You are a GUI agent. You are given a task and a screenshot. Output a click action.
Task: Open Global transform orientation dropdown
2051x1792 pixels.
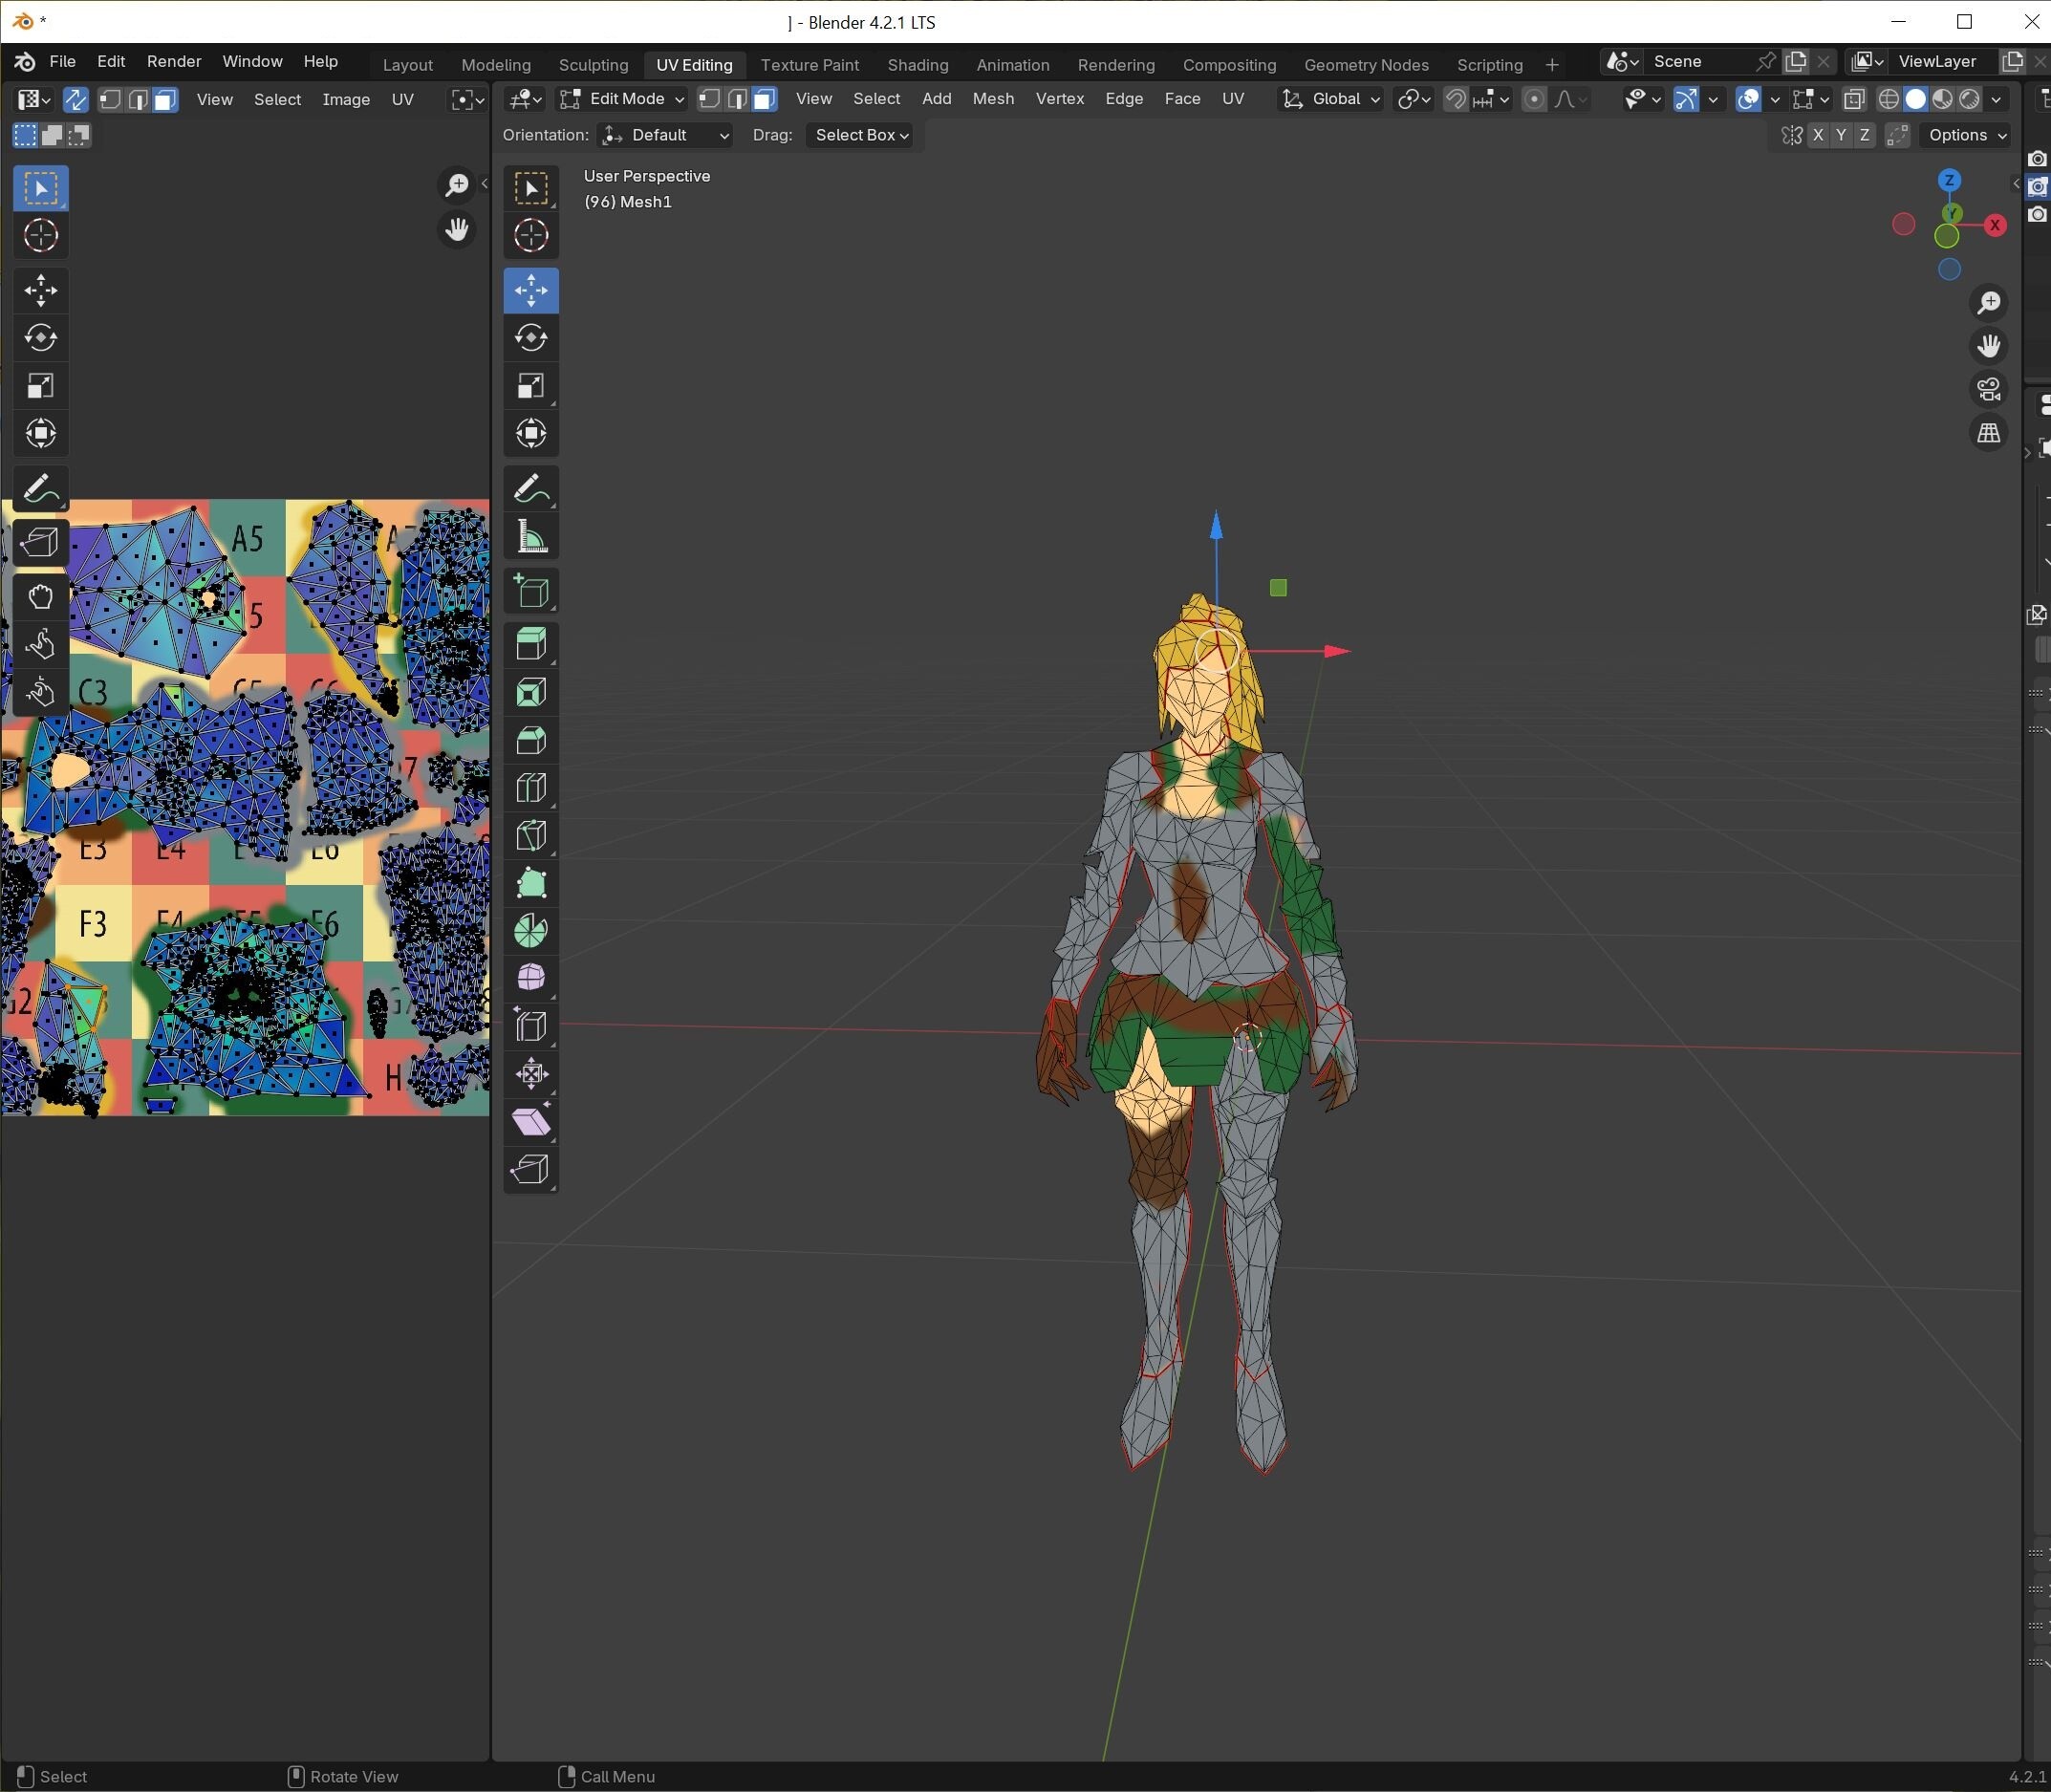click(x=1331, y=99)
